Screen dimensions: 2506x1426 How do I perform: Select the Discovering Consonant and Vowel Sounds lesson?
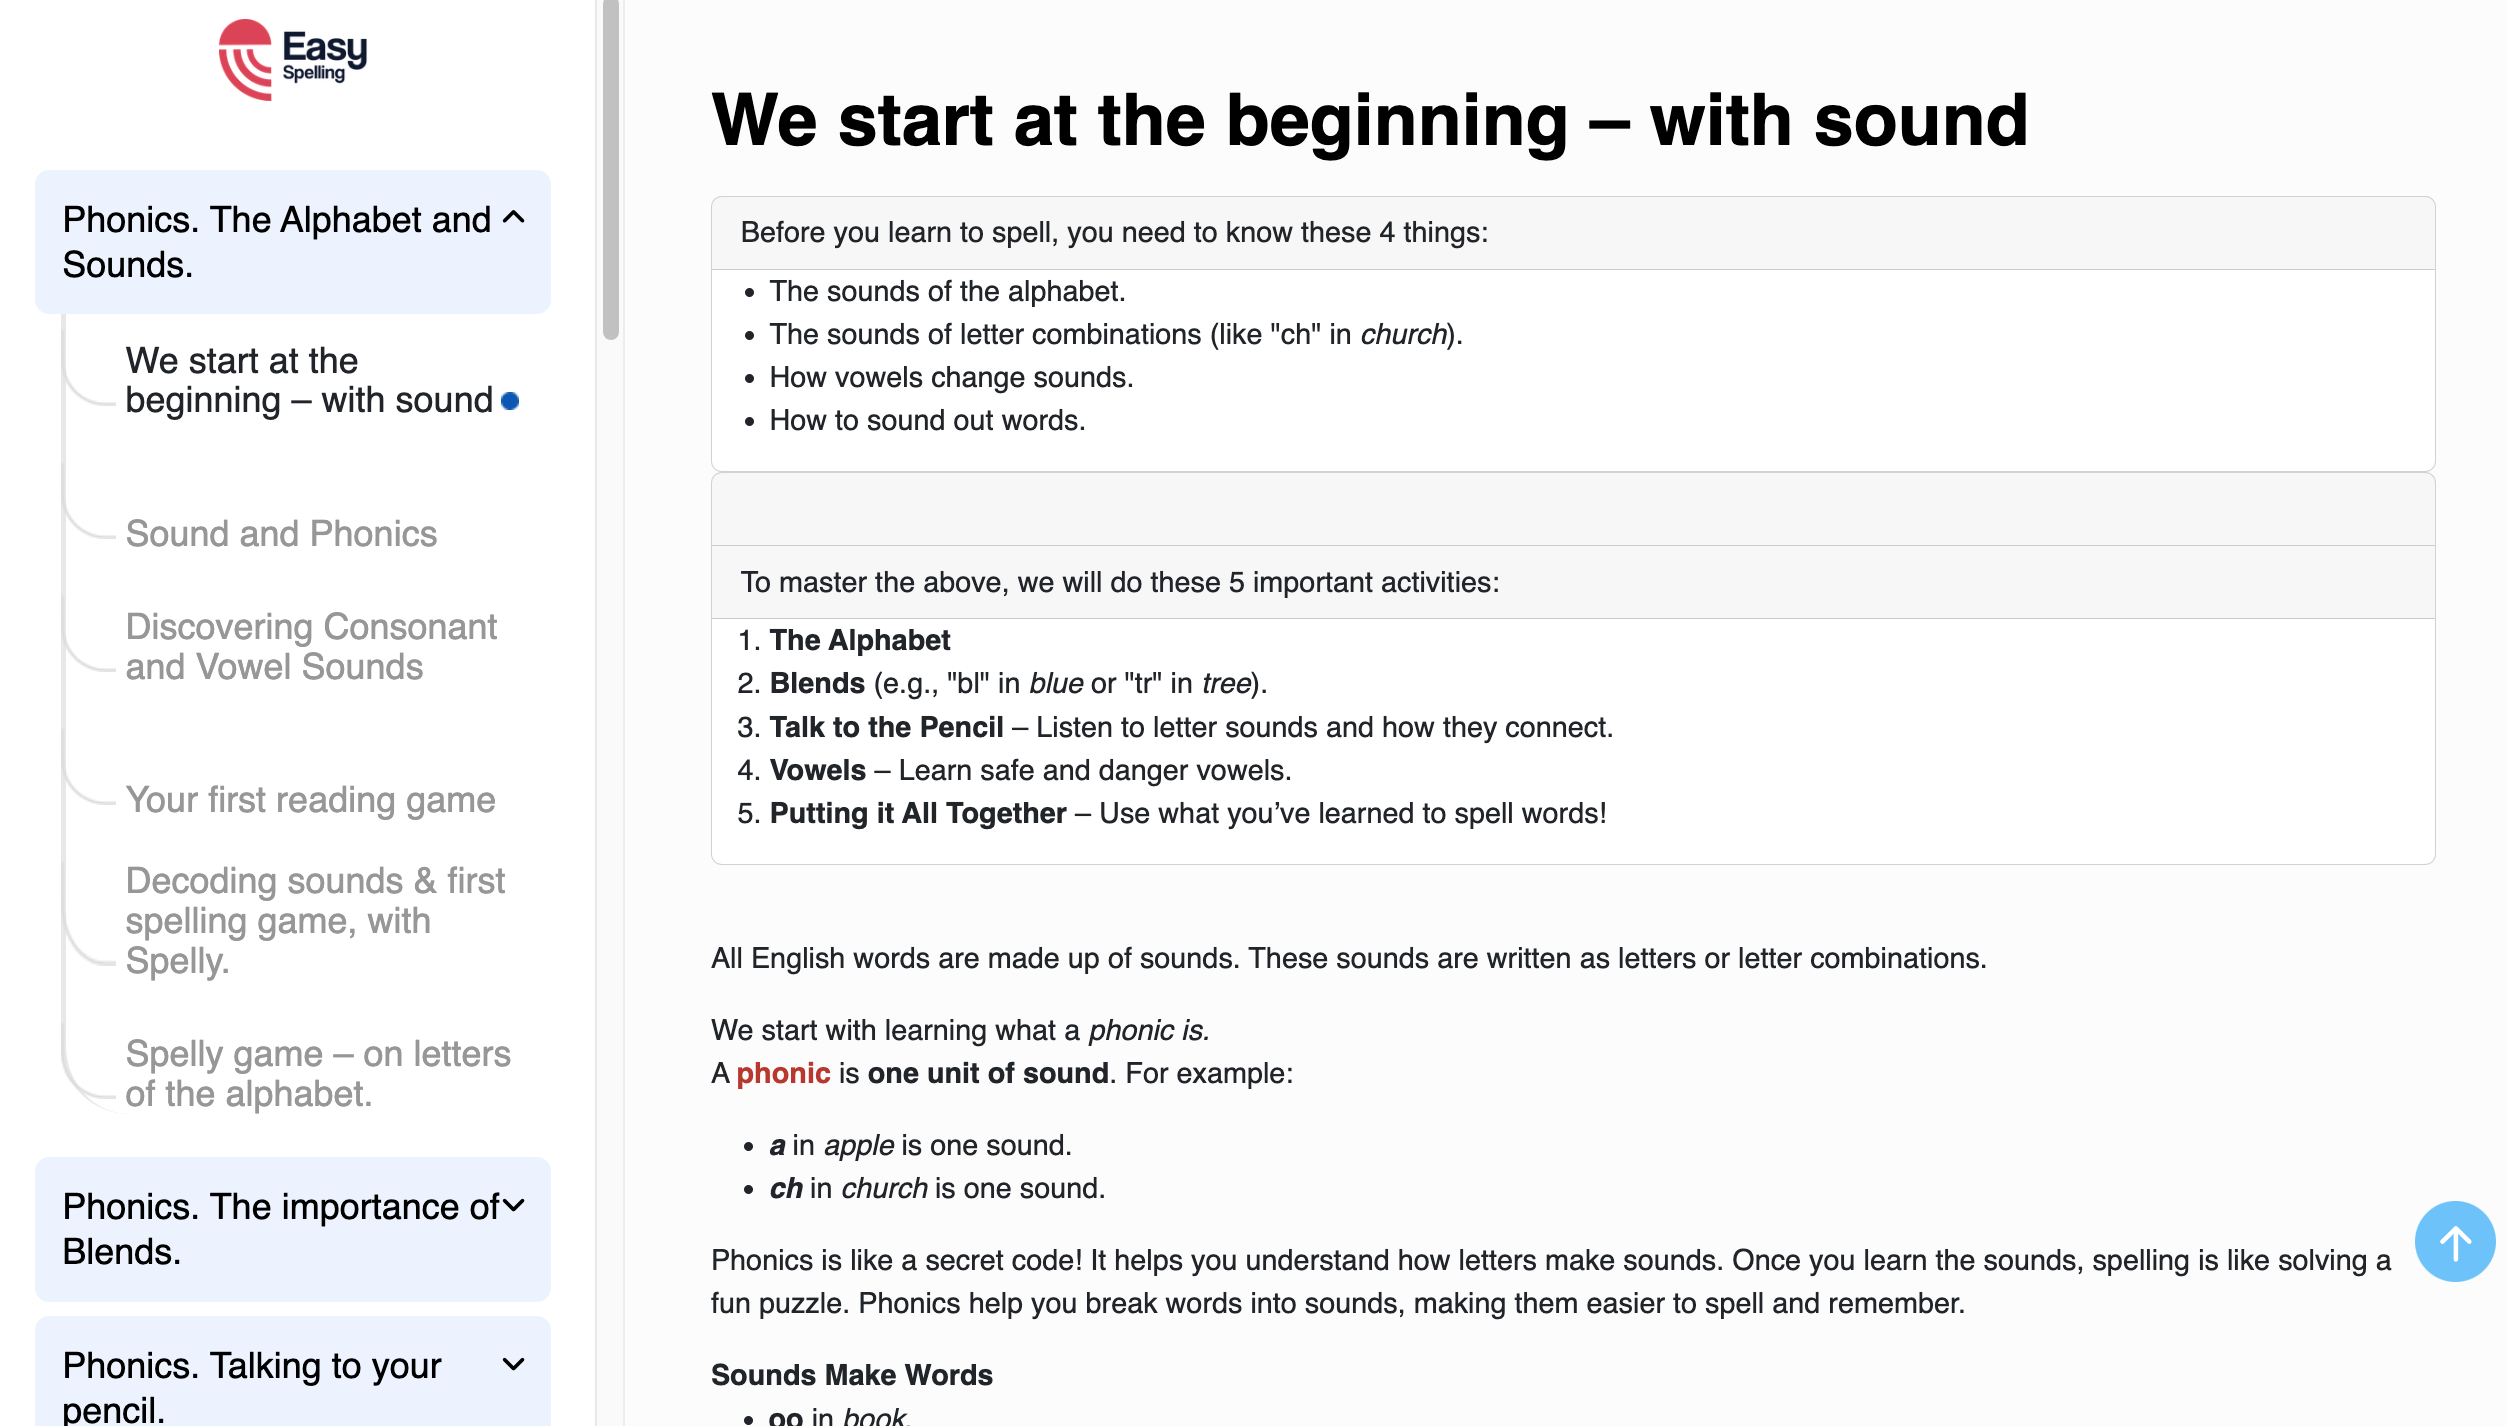(312, 646)
